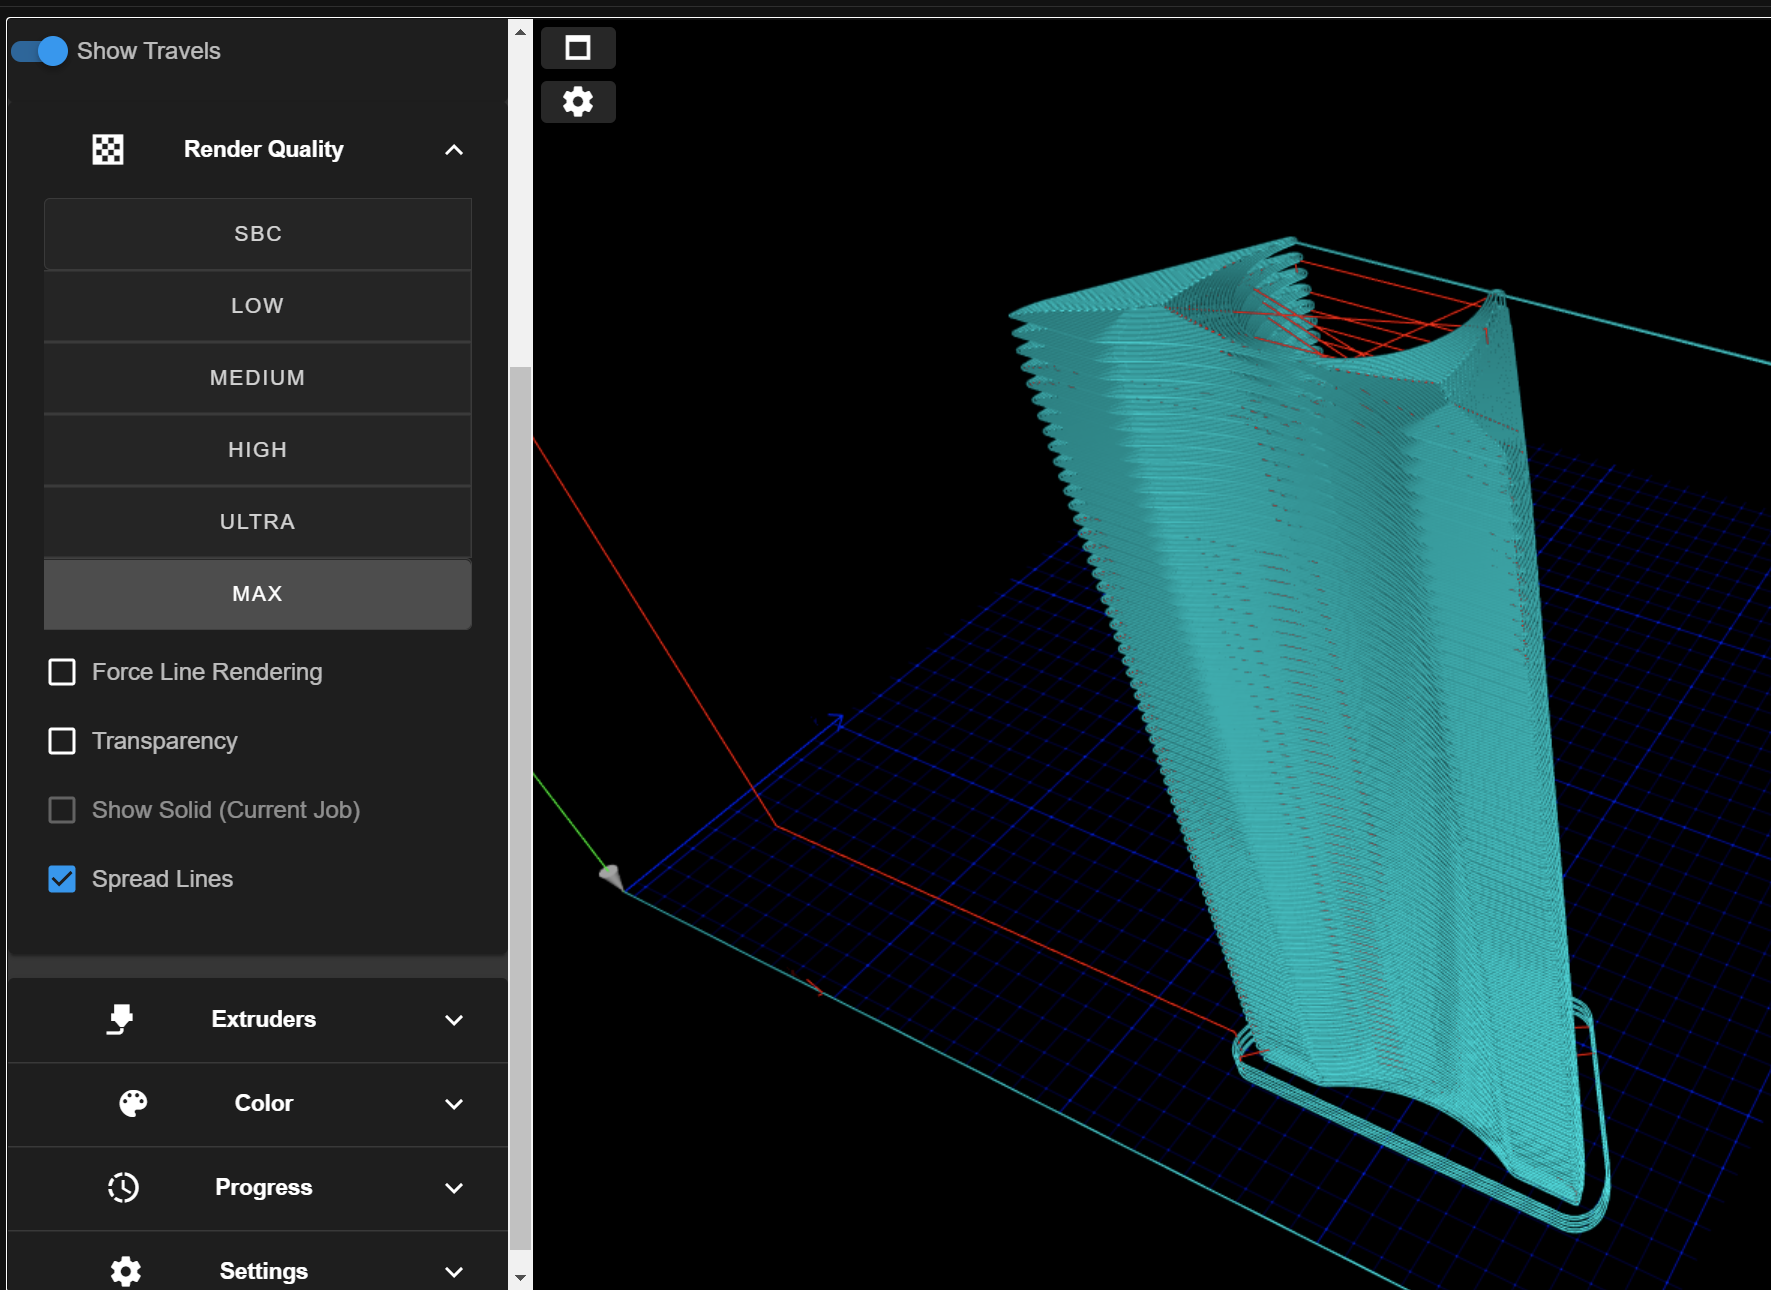
Task: Select ULTRA render quality
Action: [x=258, y=522]
